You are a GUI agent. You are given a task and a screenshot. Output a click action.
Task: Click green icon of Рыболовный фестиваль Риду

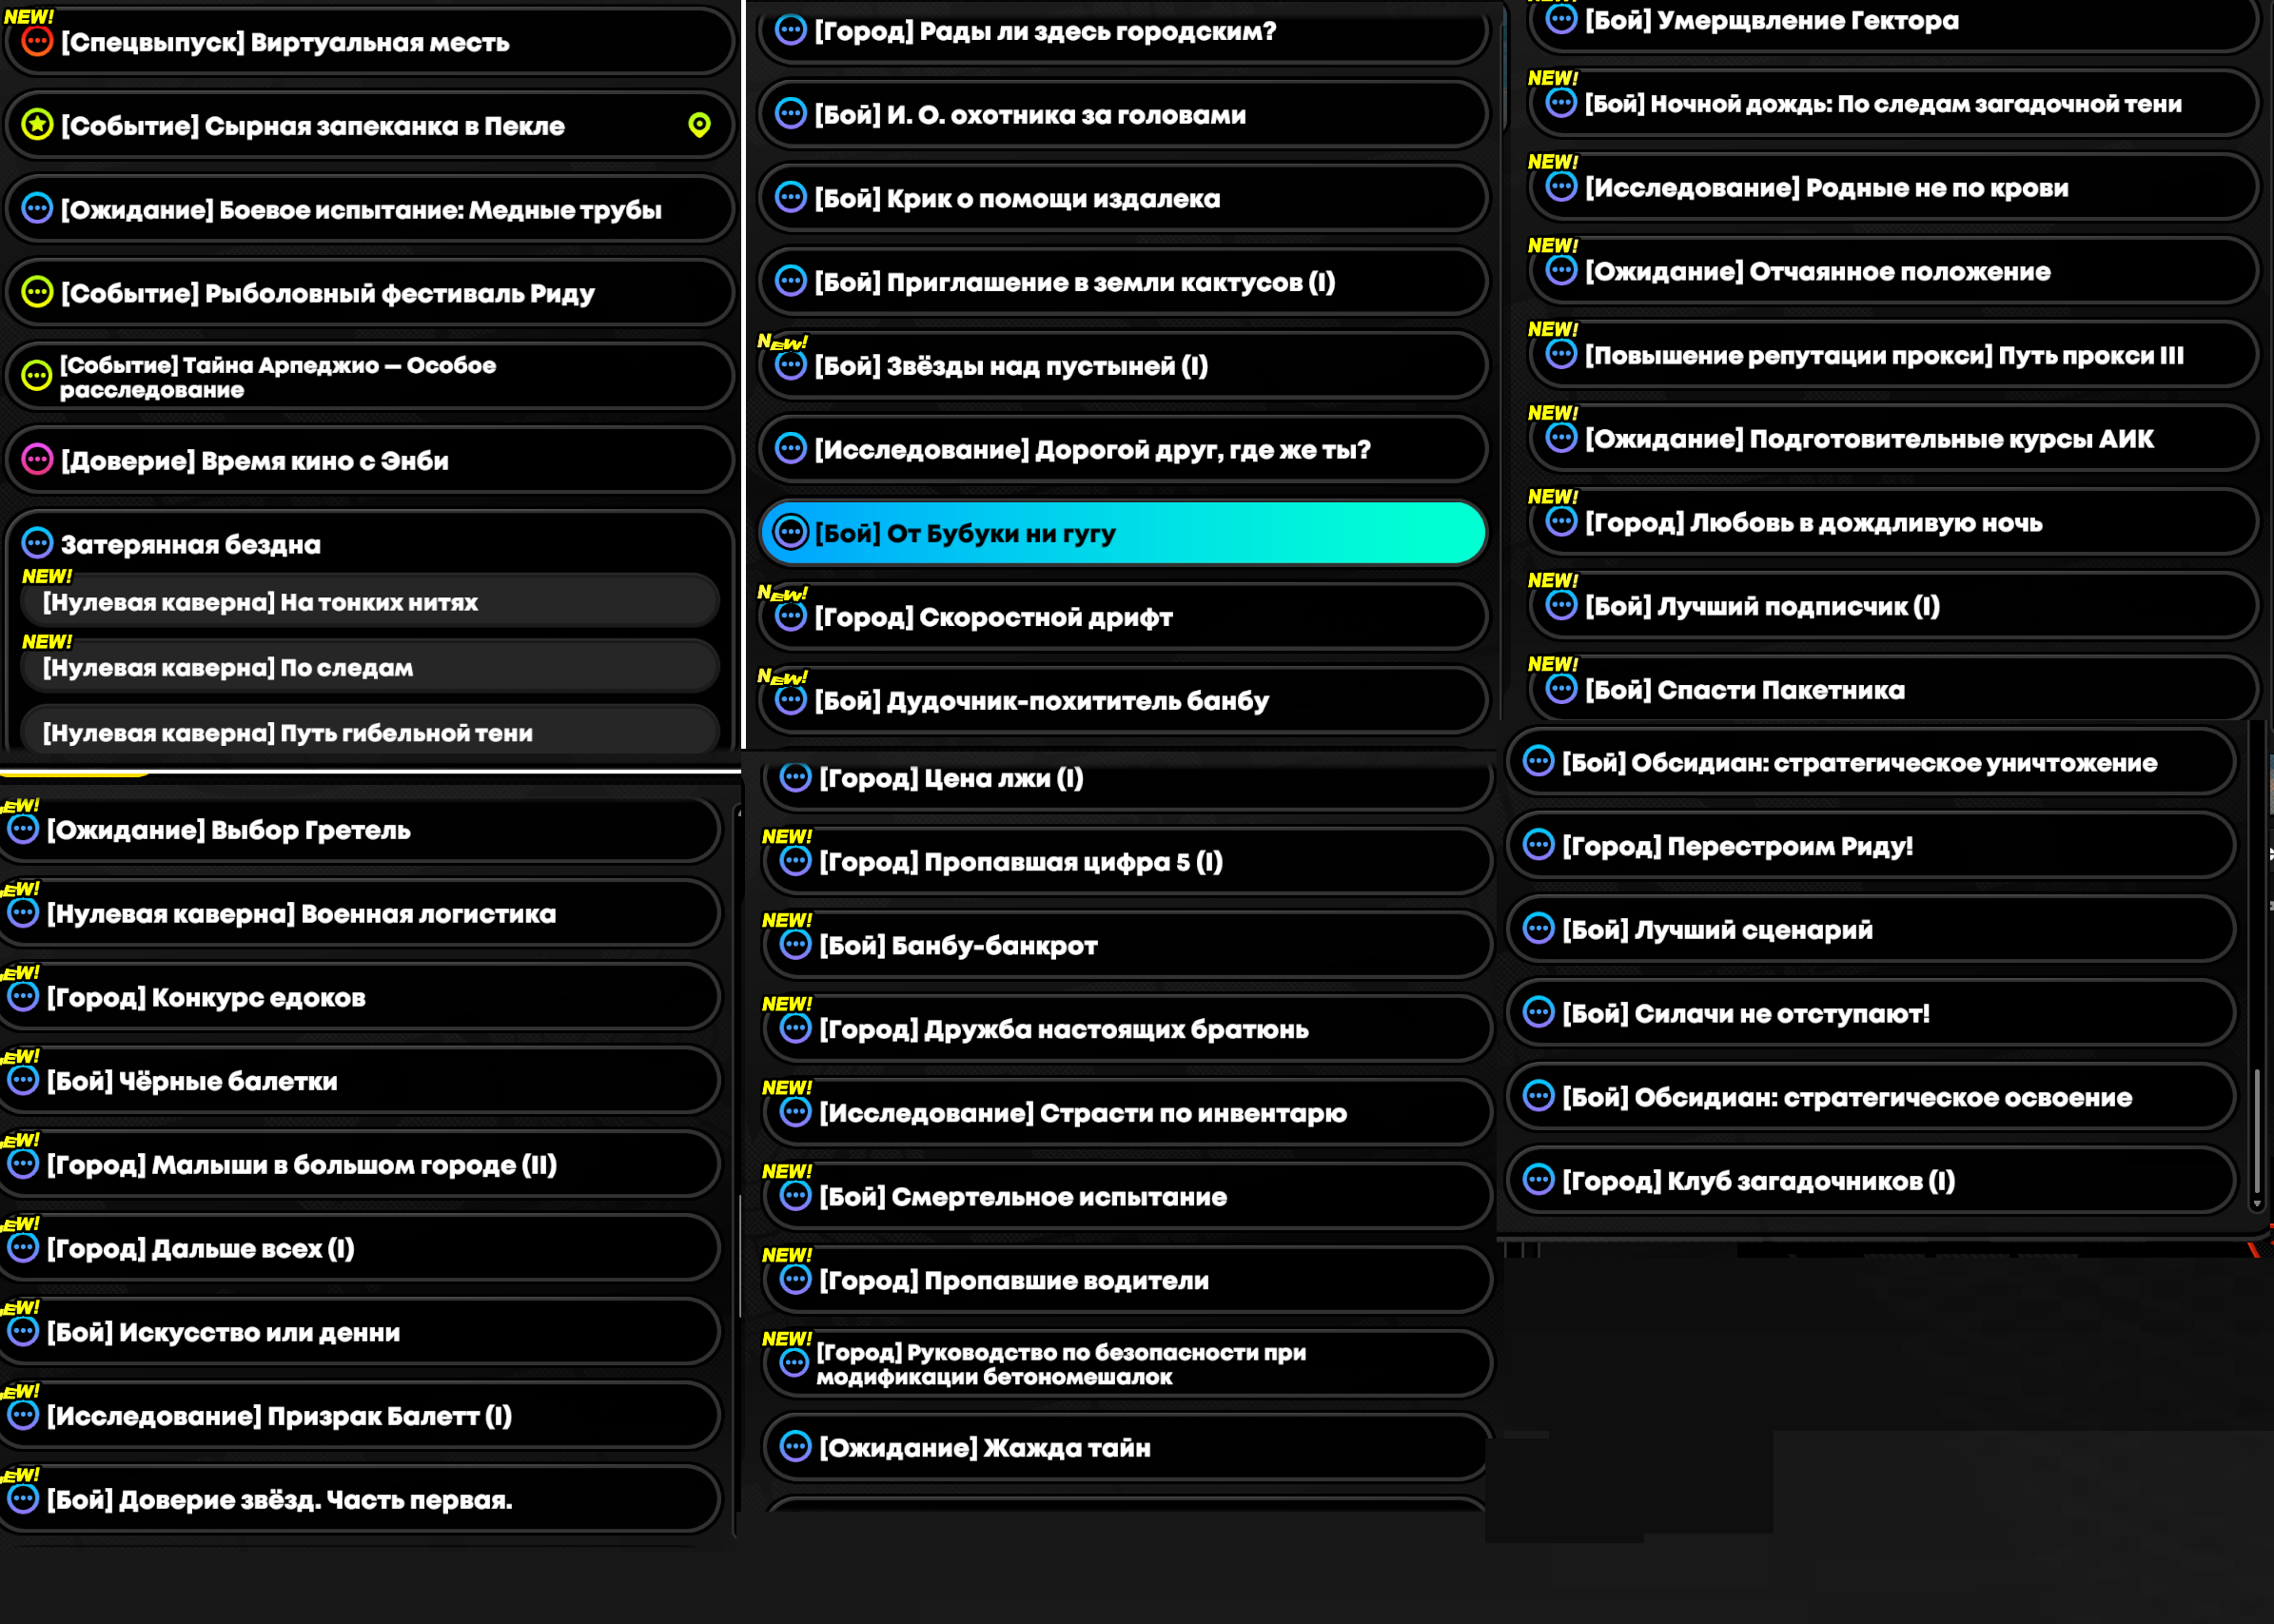click(37, 293)
